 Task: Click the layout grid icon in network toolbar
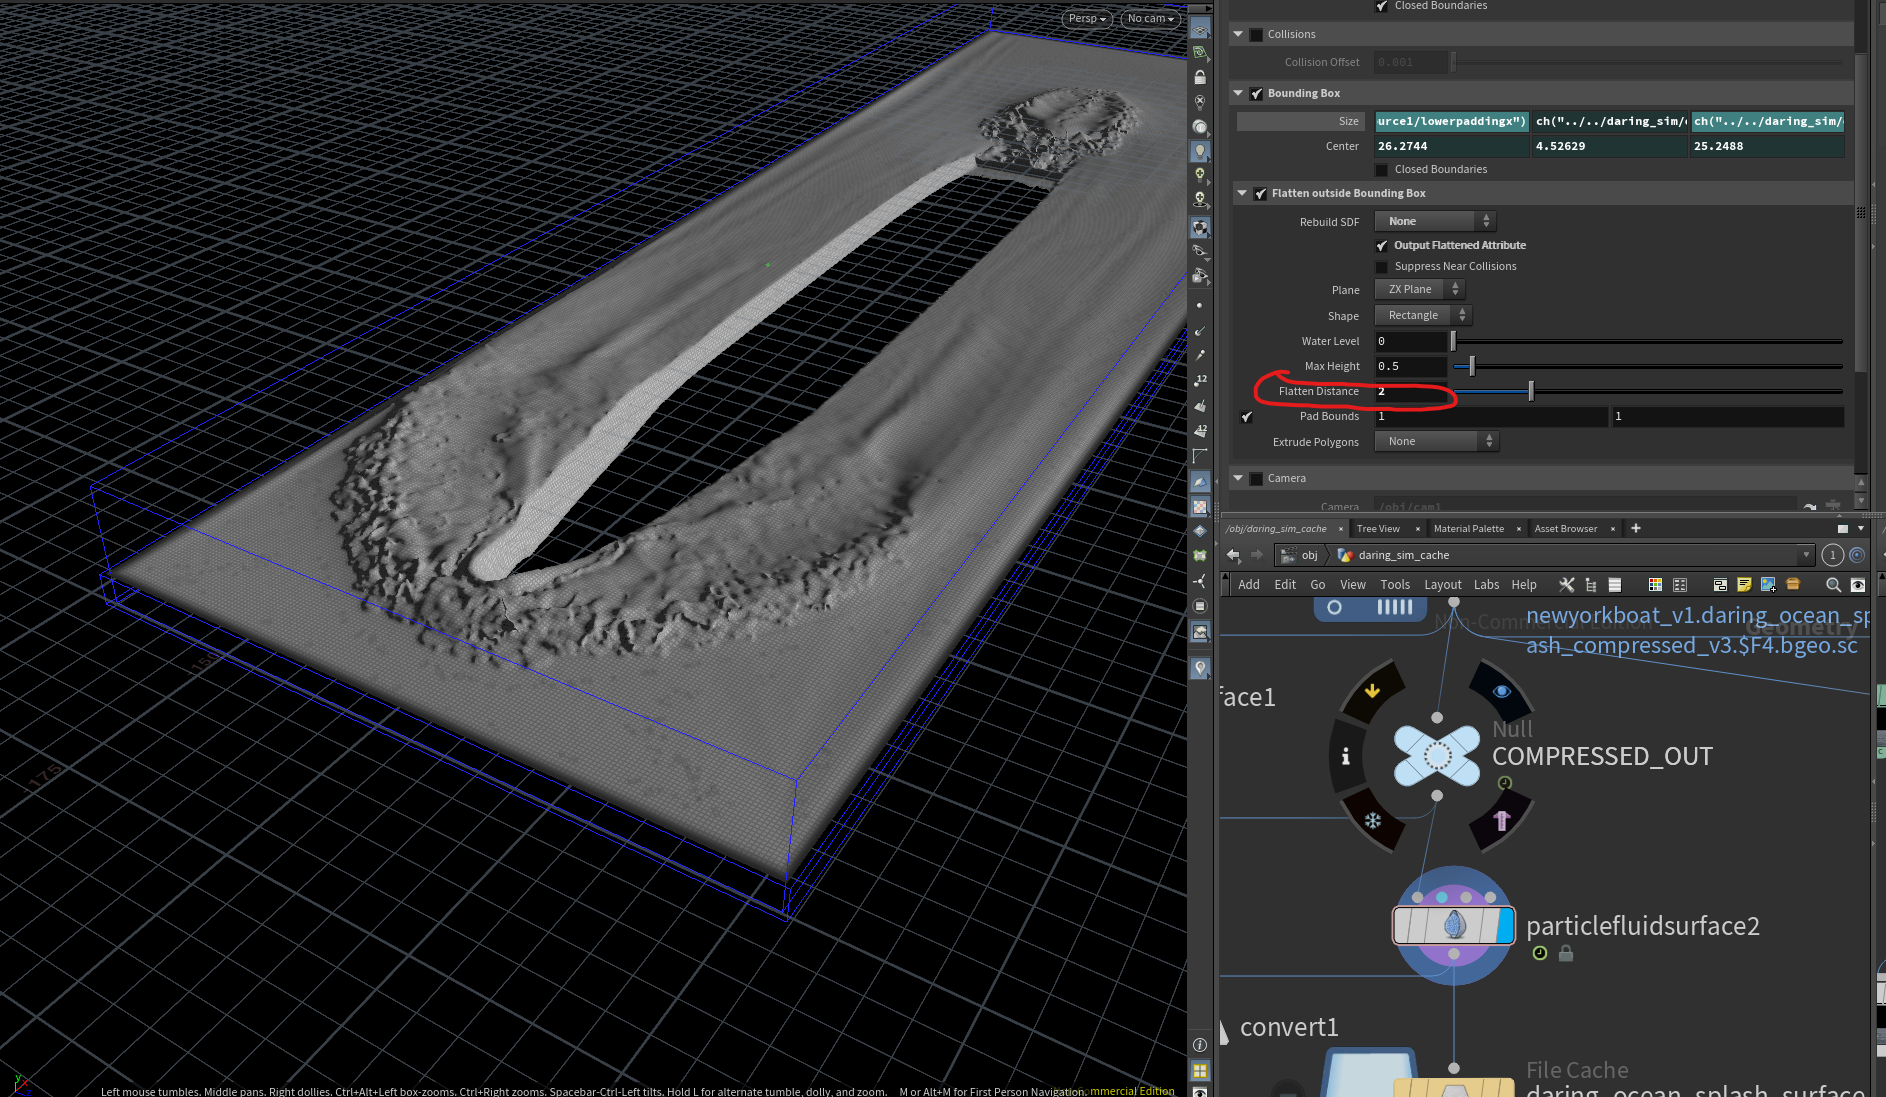(x=1680, y=585)
